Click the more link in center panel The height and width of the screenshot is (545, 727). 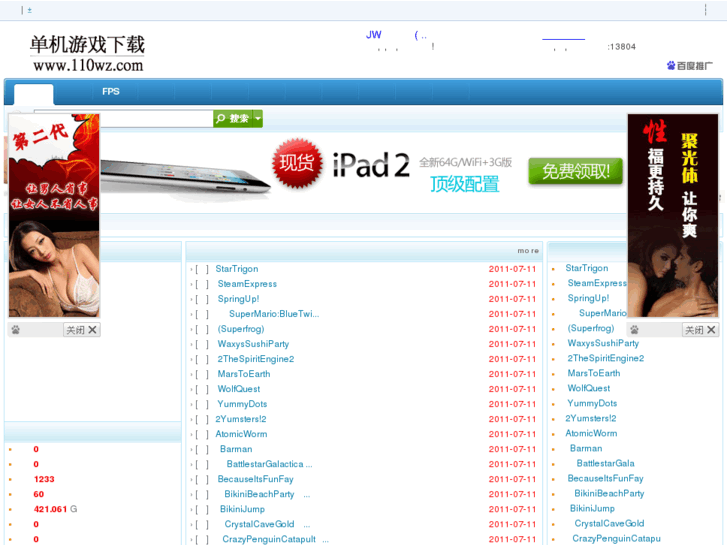click(x=528, y=250)
